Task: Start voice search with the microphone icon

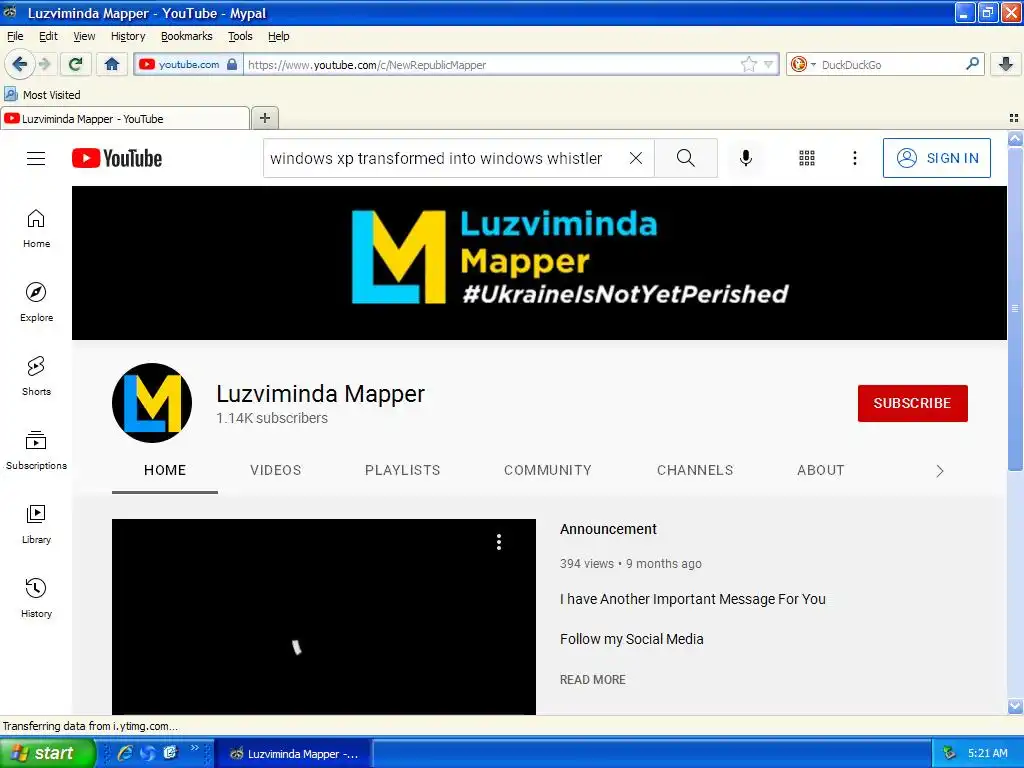Action: (746, 158)
